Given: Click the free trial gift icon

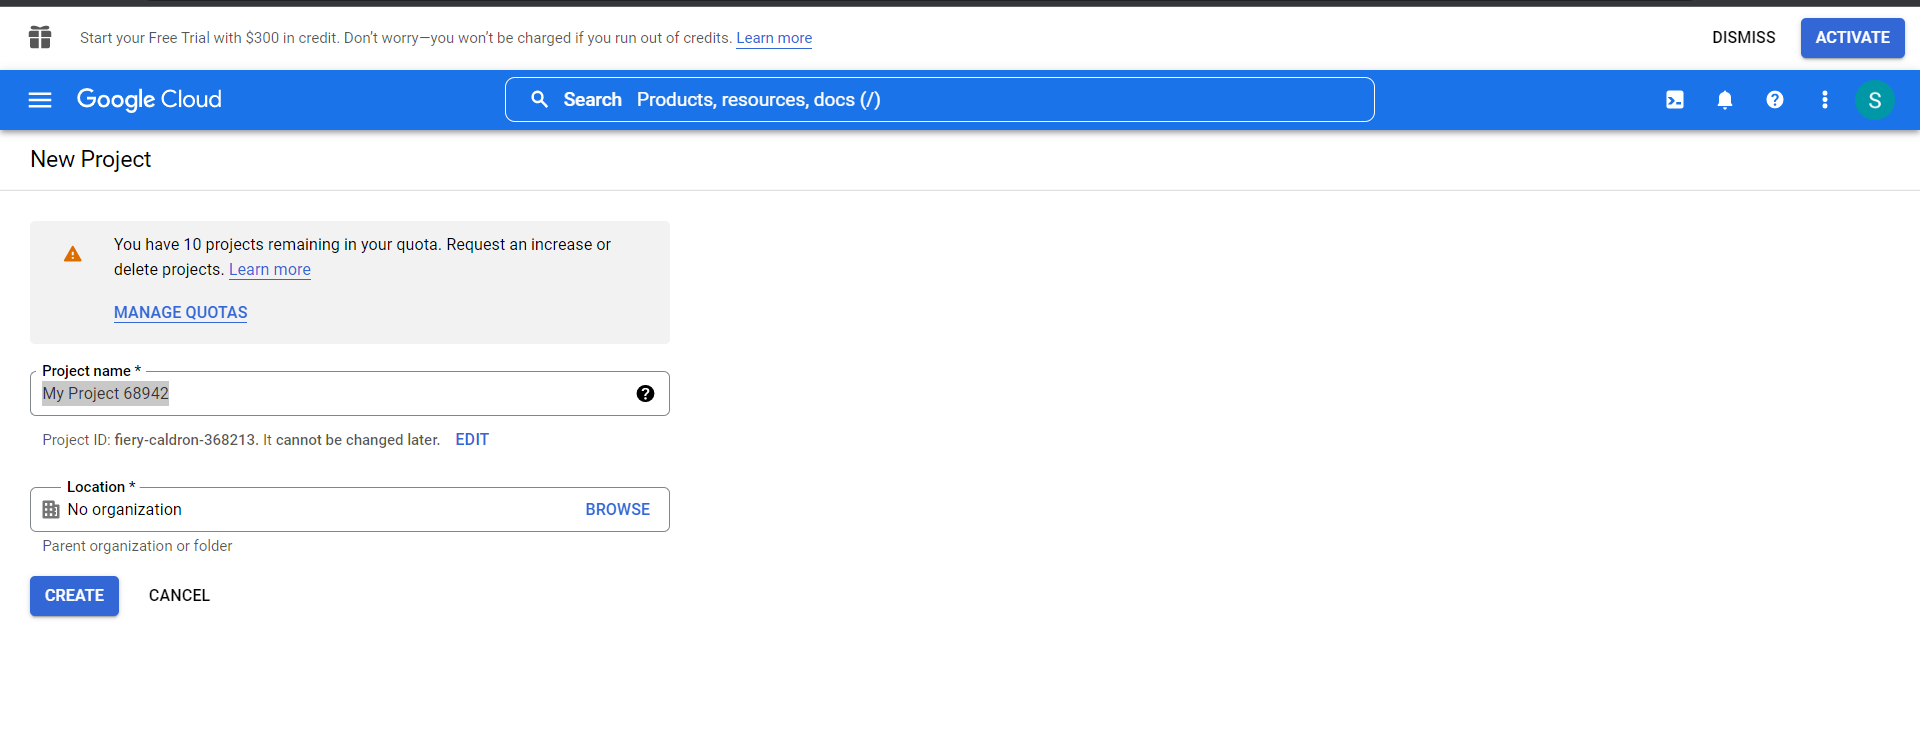Looking at the screenshot, I should click(x=40, y=38).
